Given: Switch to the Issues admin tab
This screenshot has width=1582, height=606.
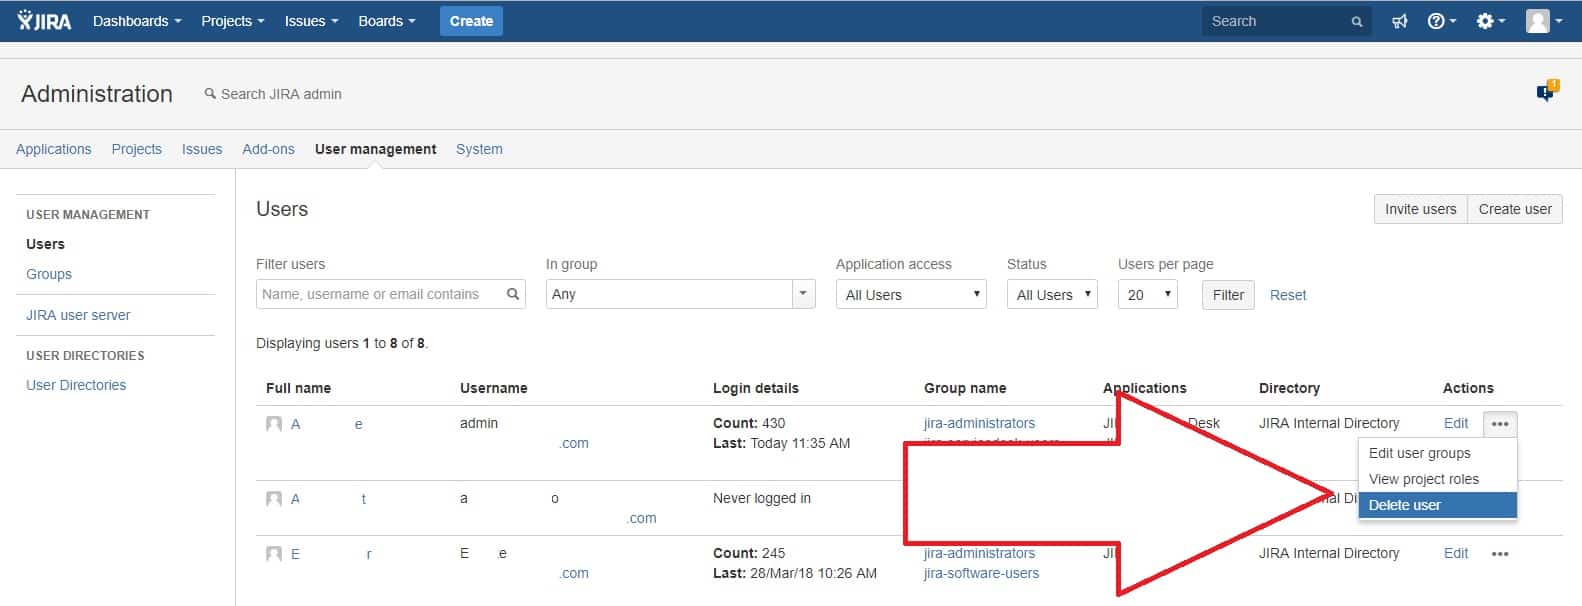Looking at the screenshot, I should [x=202, y=149].
